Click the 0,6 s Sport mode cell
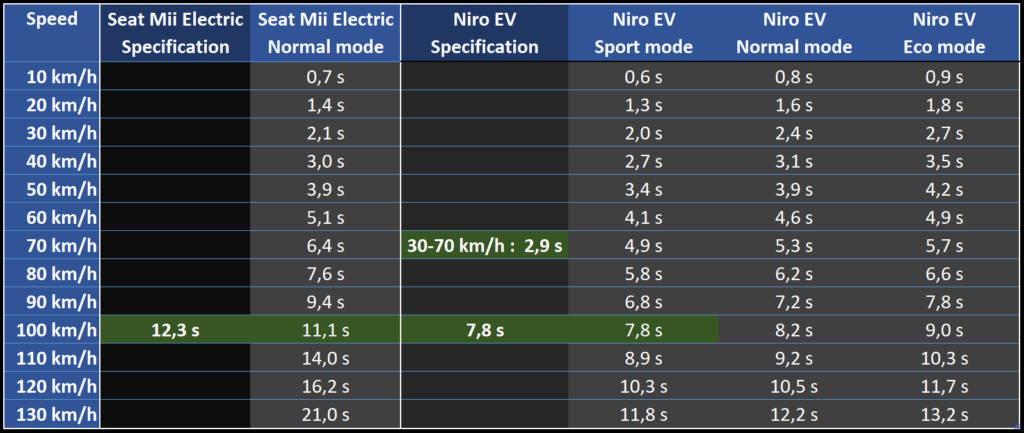This screenshot has height=433, width=1024. point(644,77)
